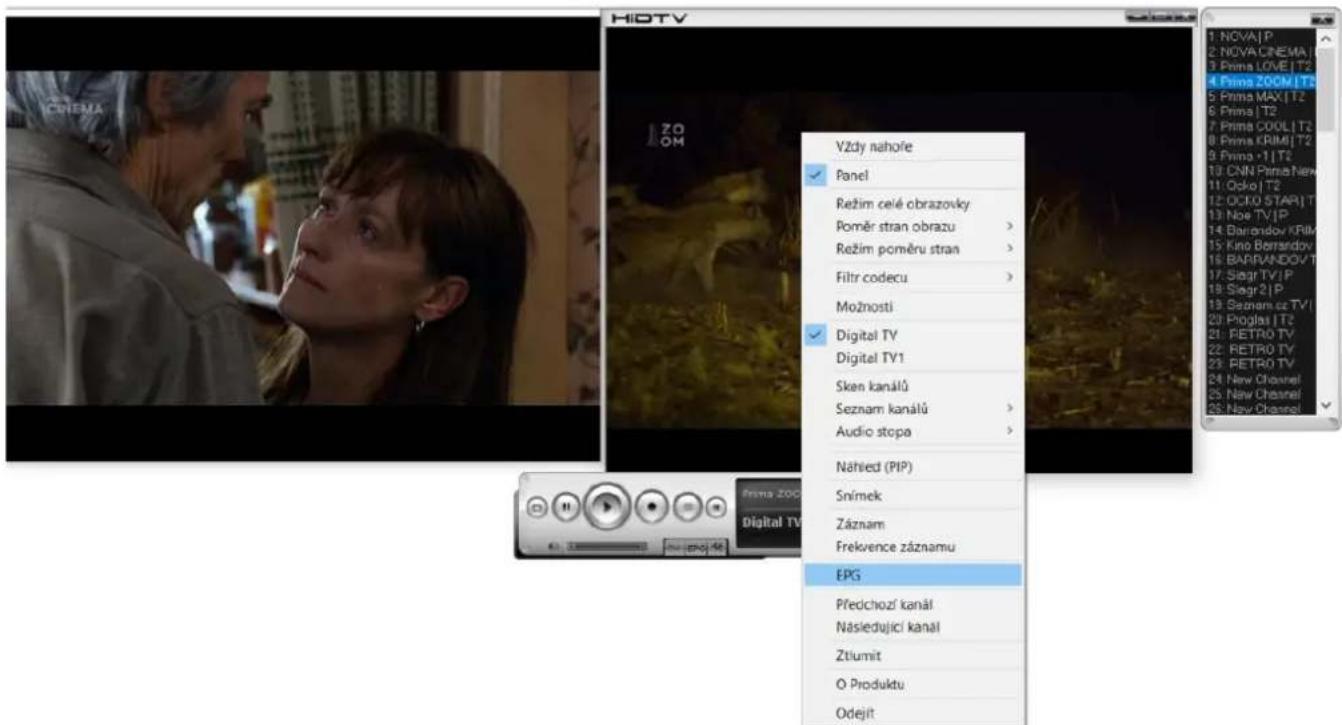Open Frekvence záznamu menu entry
Screen dimensions: 1342x725
click(913, 547)
